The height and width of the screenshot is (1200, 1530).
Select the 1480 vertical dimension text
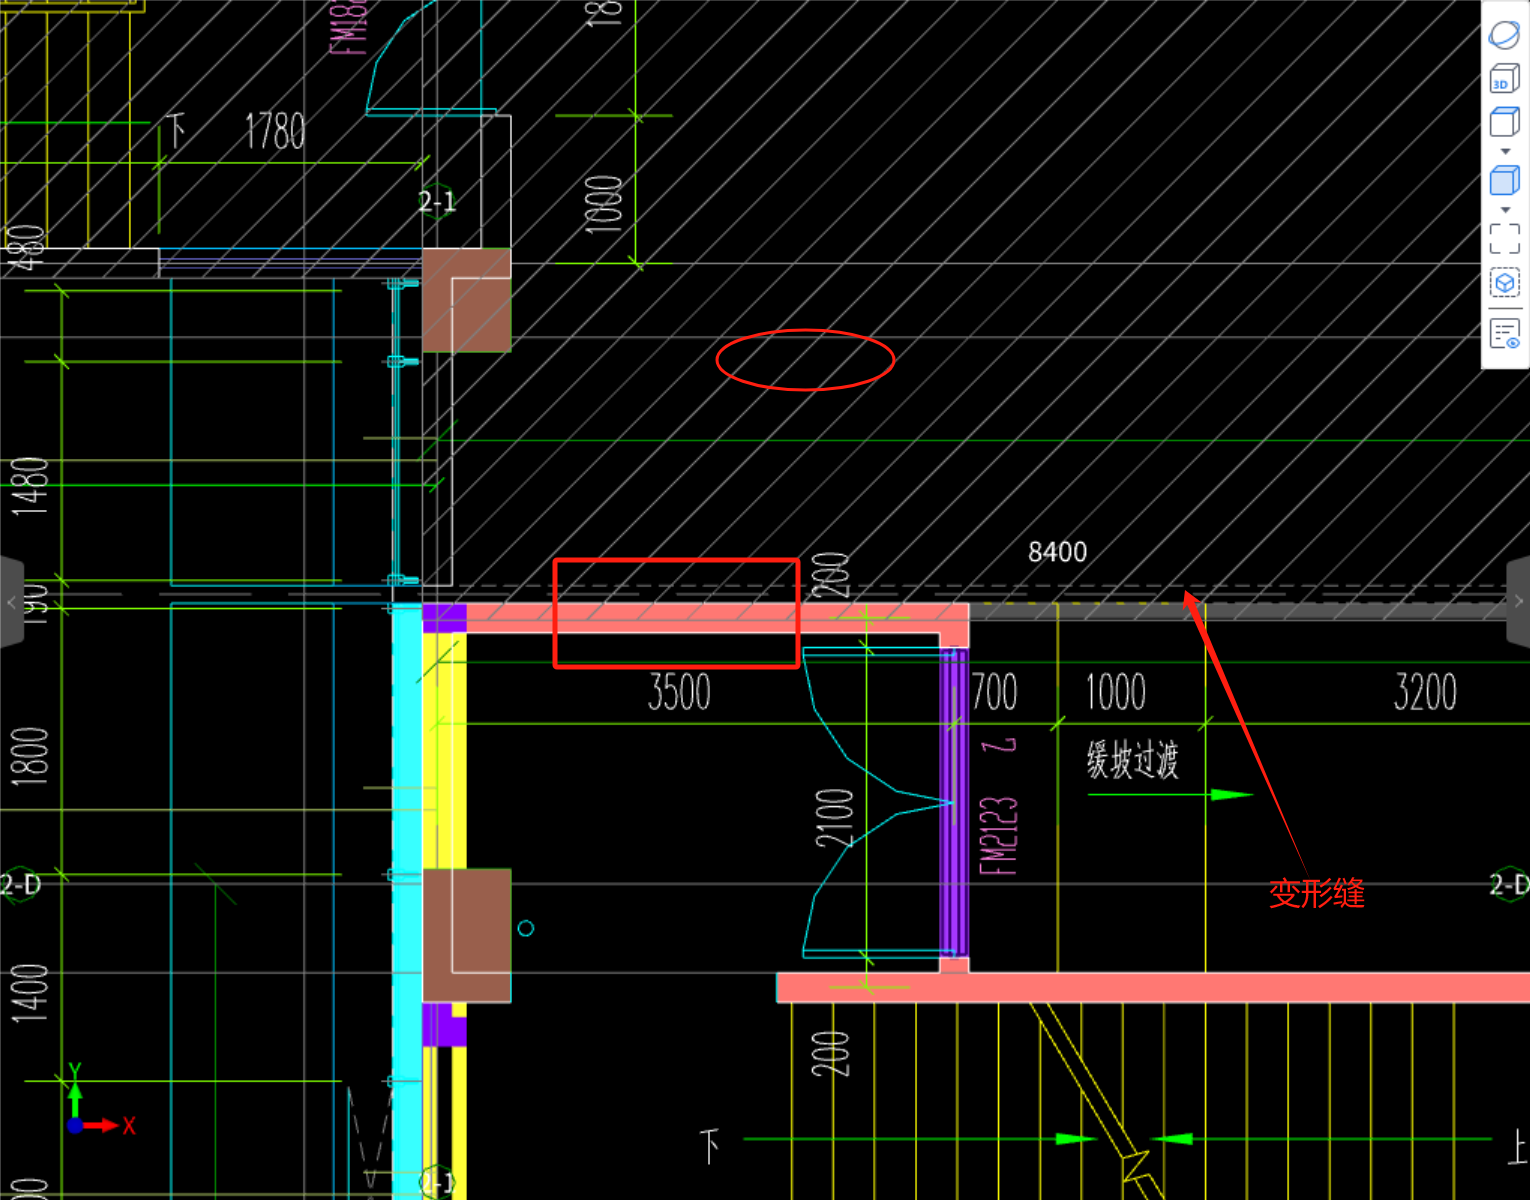click(x=30, y=486)
